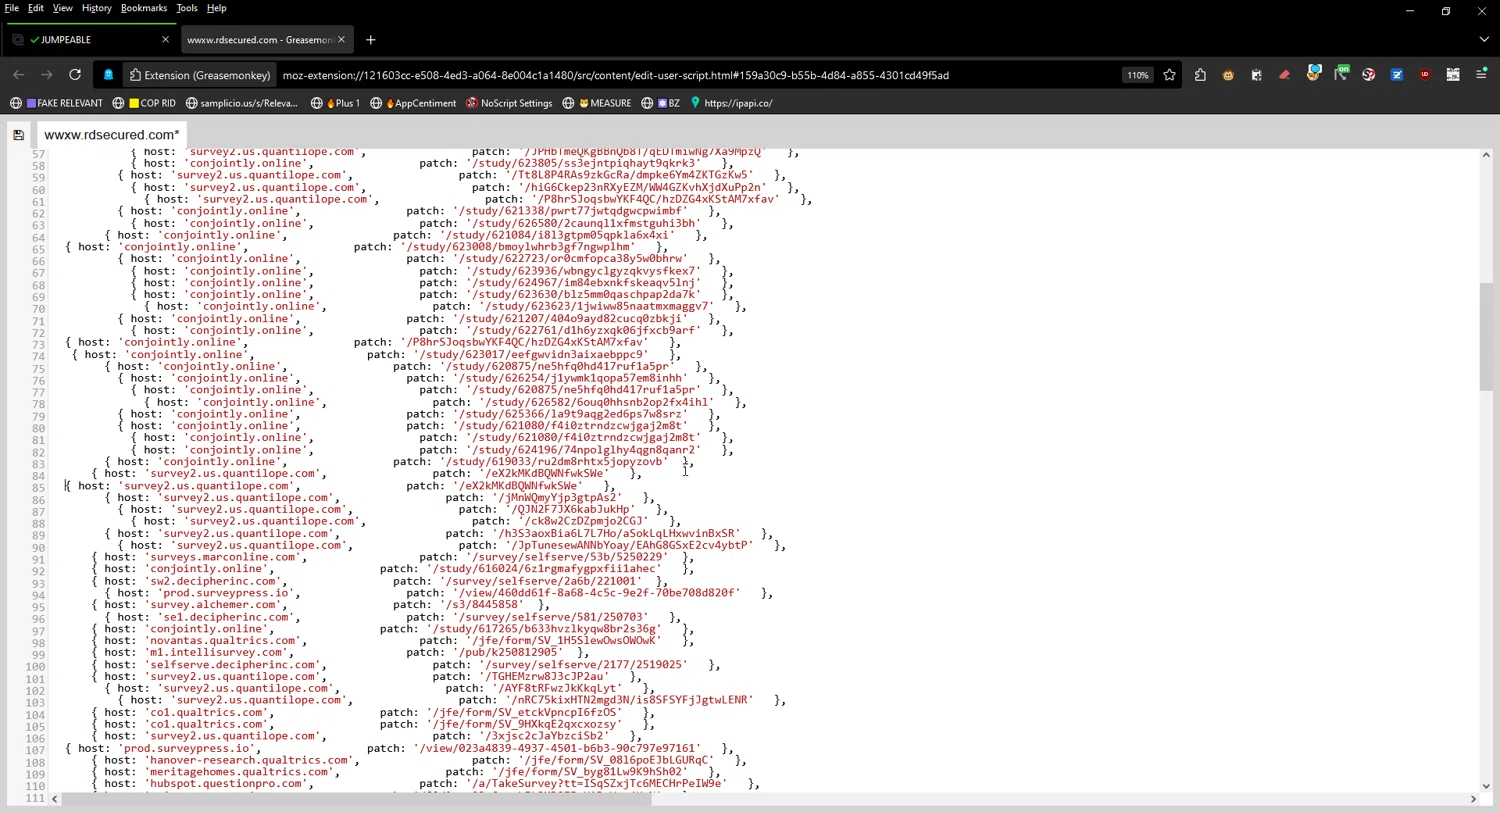1500x813 pixels.
Task: Click line number 85 in the gutter
Action: 38,488
